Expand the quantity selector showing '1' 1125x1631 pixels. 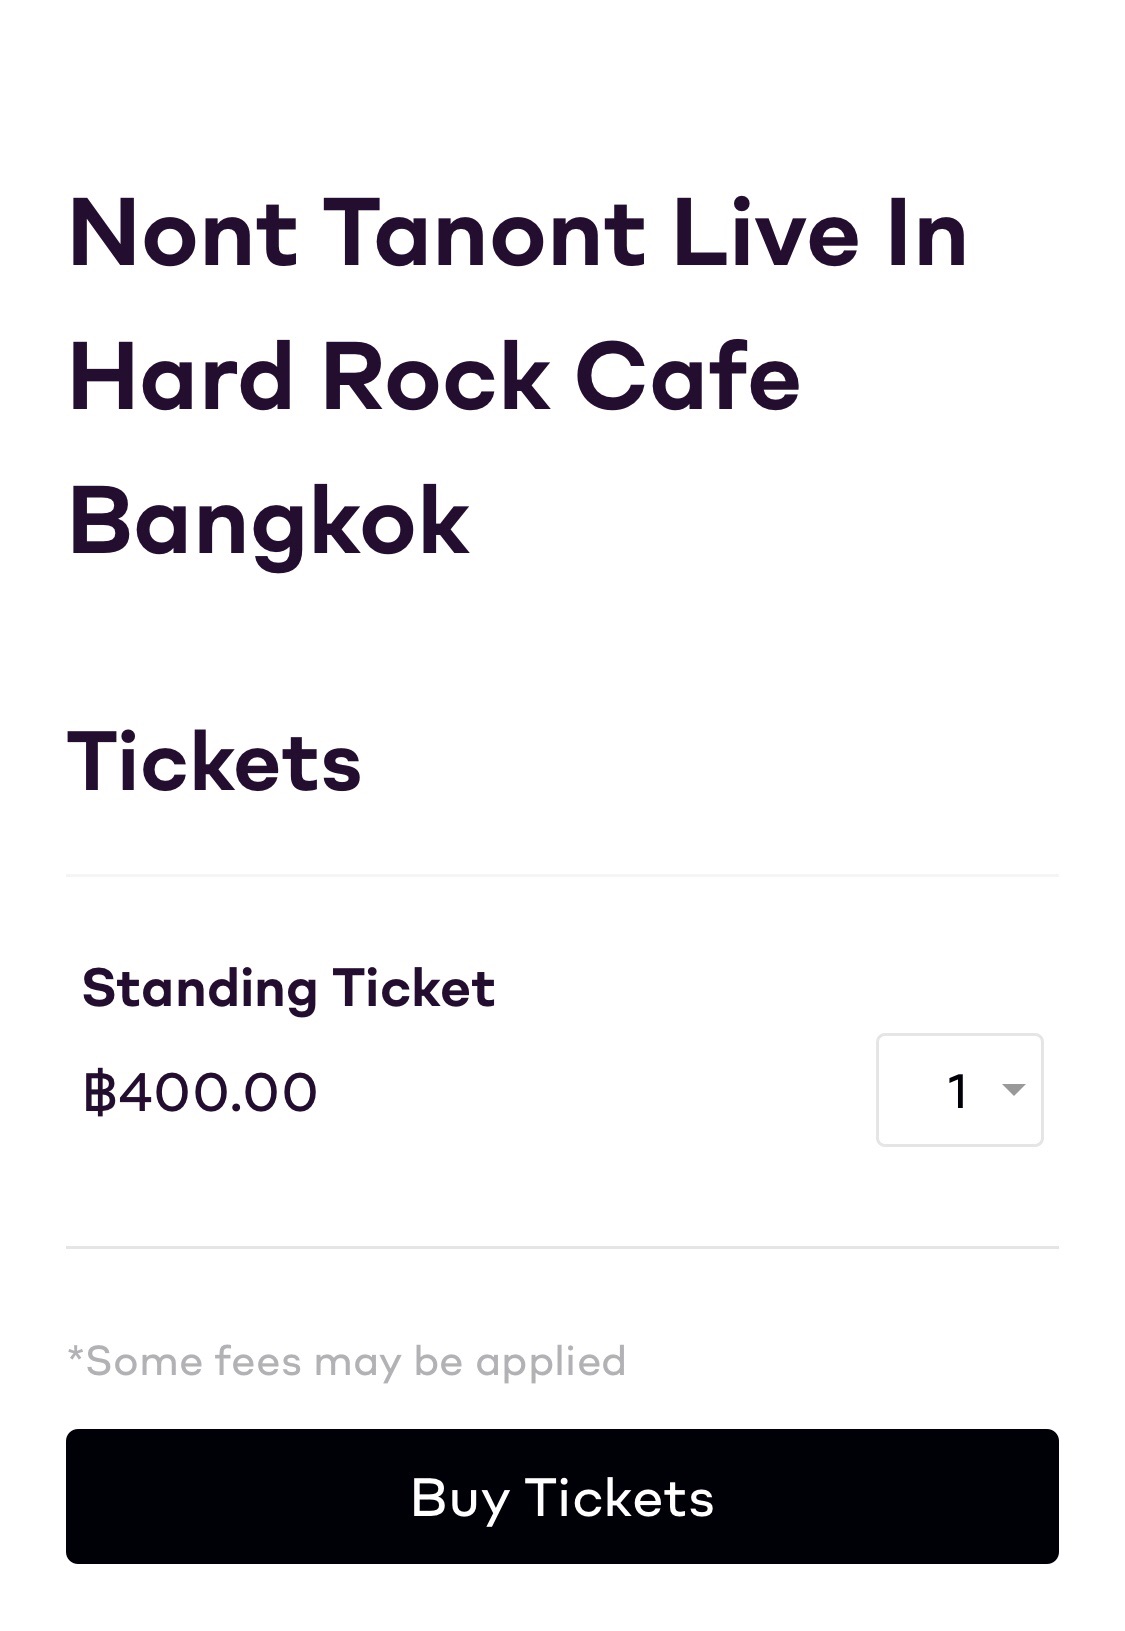pos(958,1090)
